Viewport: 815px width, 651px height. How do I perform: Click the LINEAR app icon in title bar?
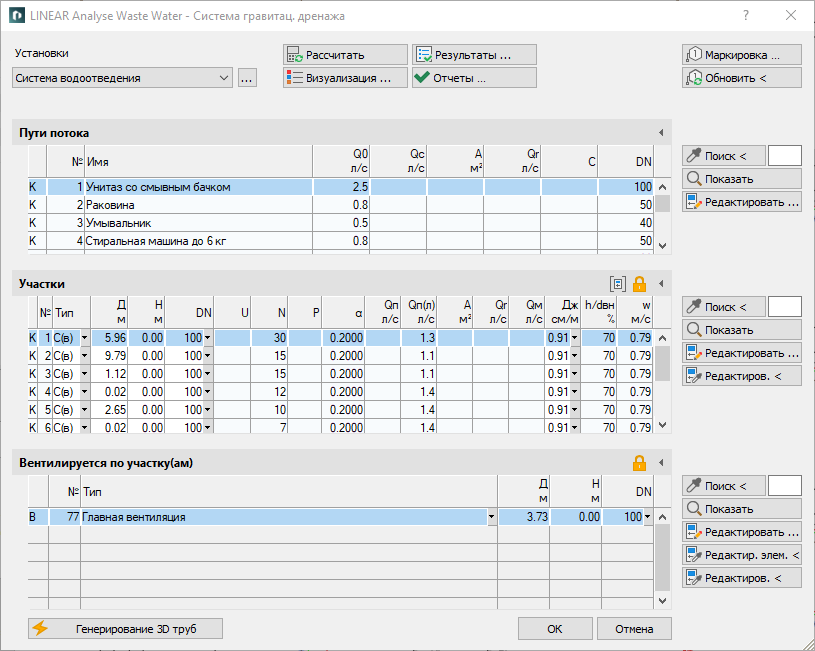point(16,16)
